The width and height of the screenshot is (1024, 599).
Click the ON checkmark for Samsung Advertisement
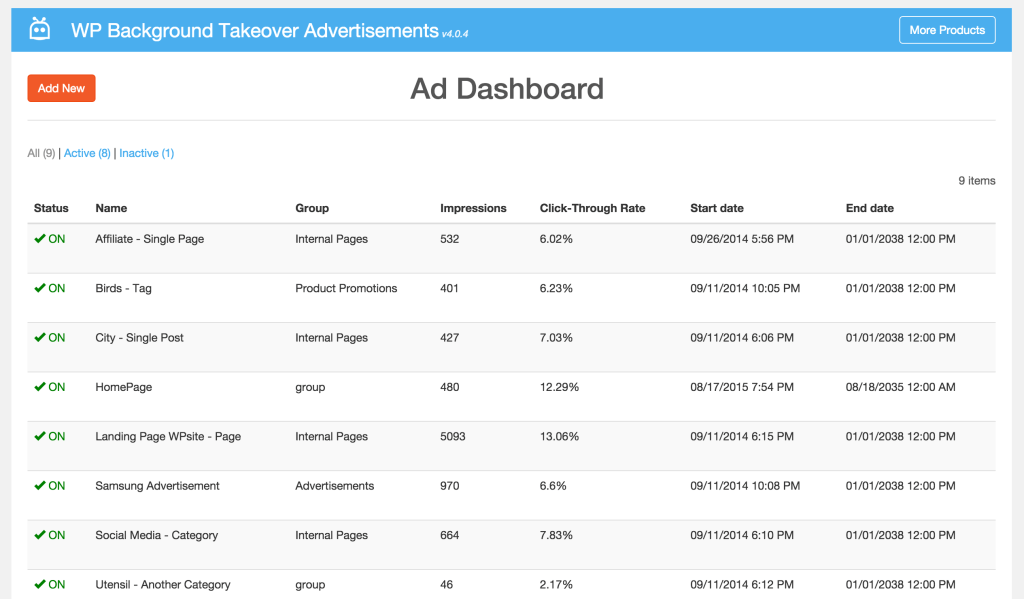[x=50, y=485]
